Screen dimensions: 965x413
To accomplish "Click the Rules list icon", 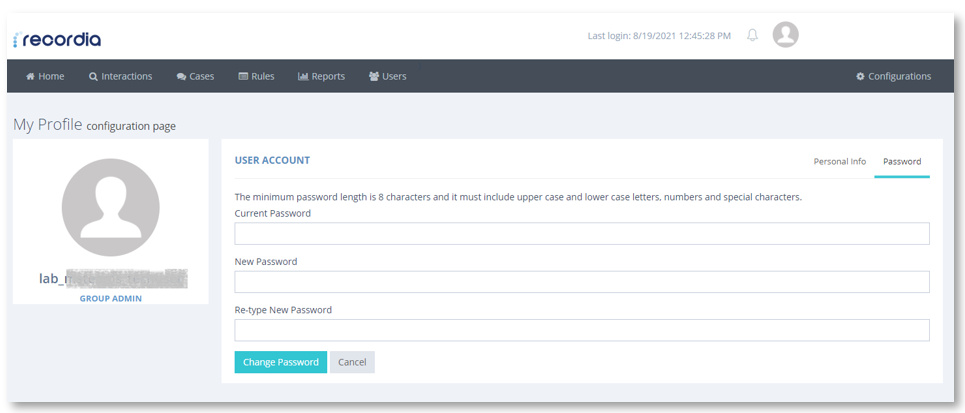I will 243,76.
